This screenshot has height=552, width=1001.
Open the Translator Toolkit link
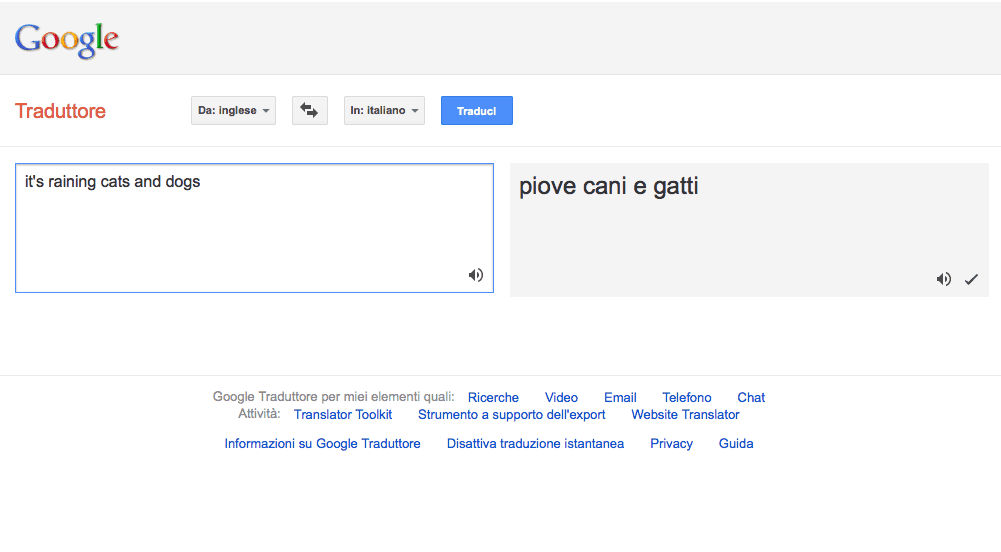click(x=343, y=415)
